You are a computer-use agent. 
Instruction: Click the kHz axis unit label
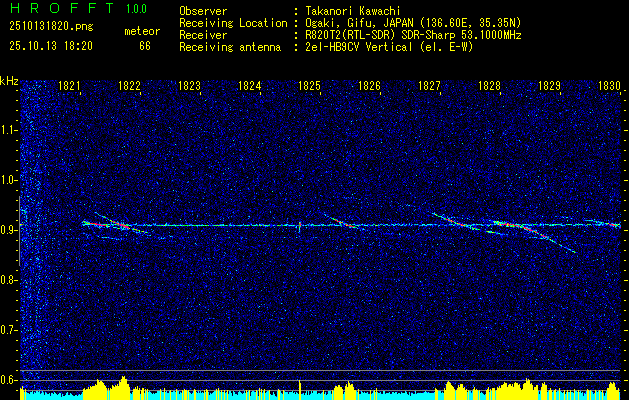pos(9,81)
